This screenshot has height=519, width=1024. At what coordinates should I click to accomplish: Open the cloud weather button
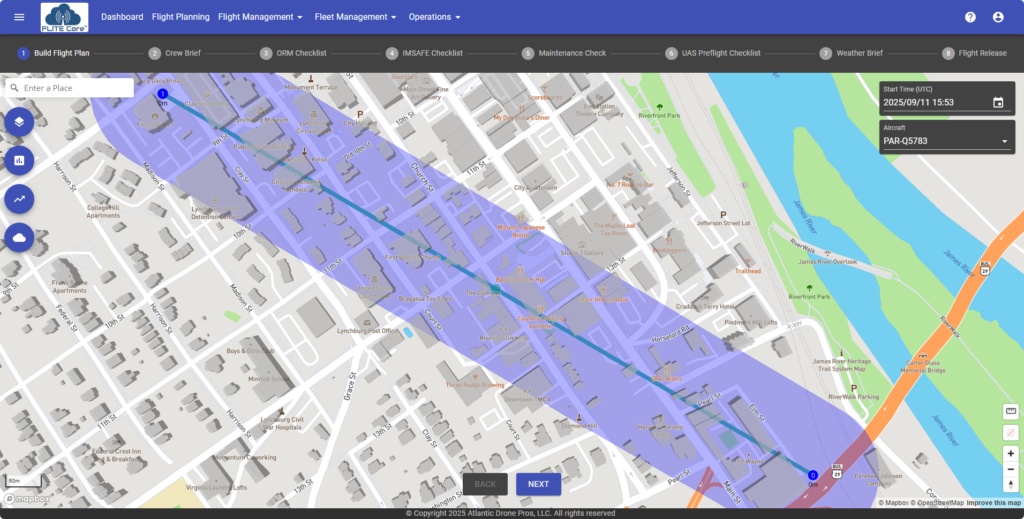click(19, 237)
